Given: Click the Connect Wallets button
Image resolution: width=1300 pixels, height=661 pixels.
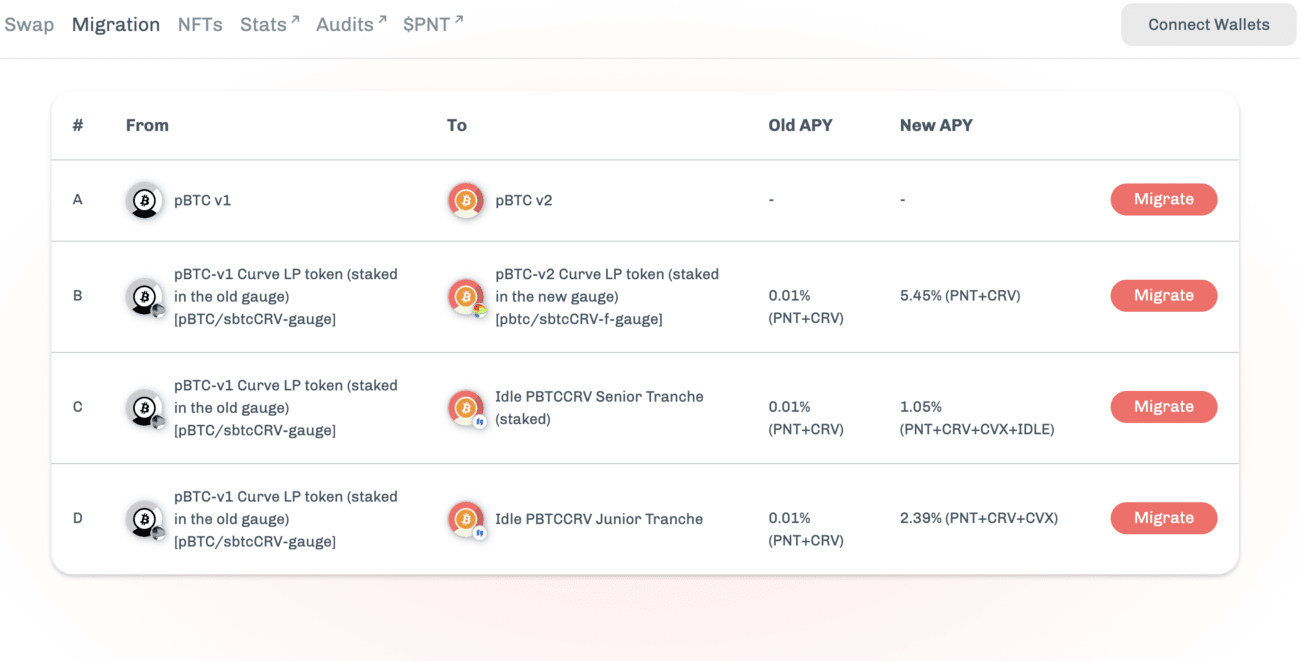Looking at the screenshot, I should (1209, 25).
